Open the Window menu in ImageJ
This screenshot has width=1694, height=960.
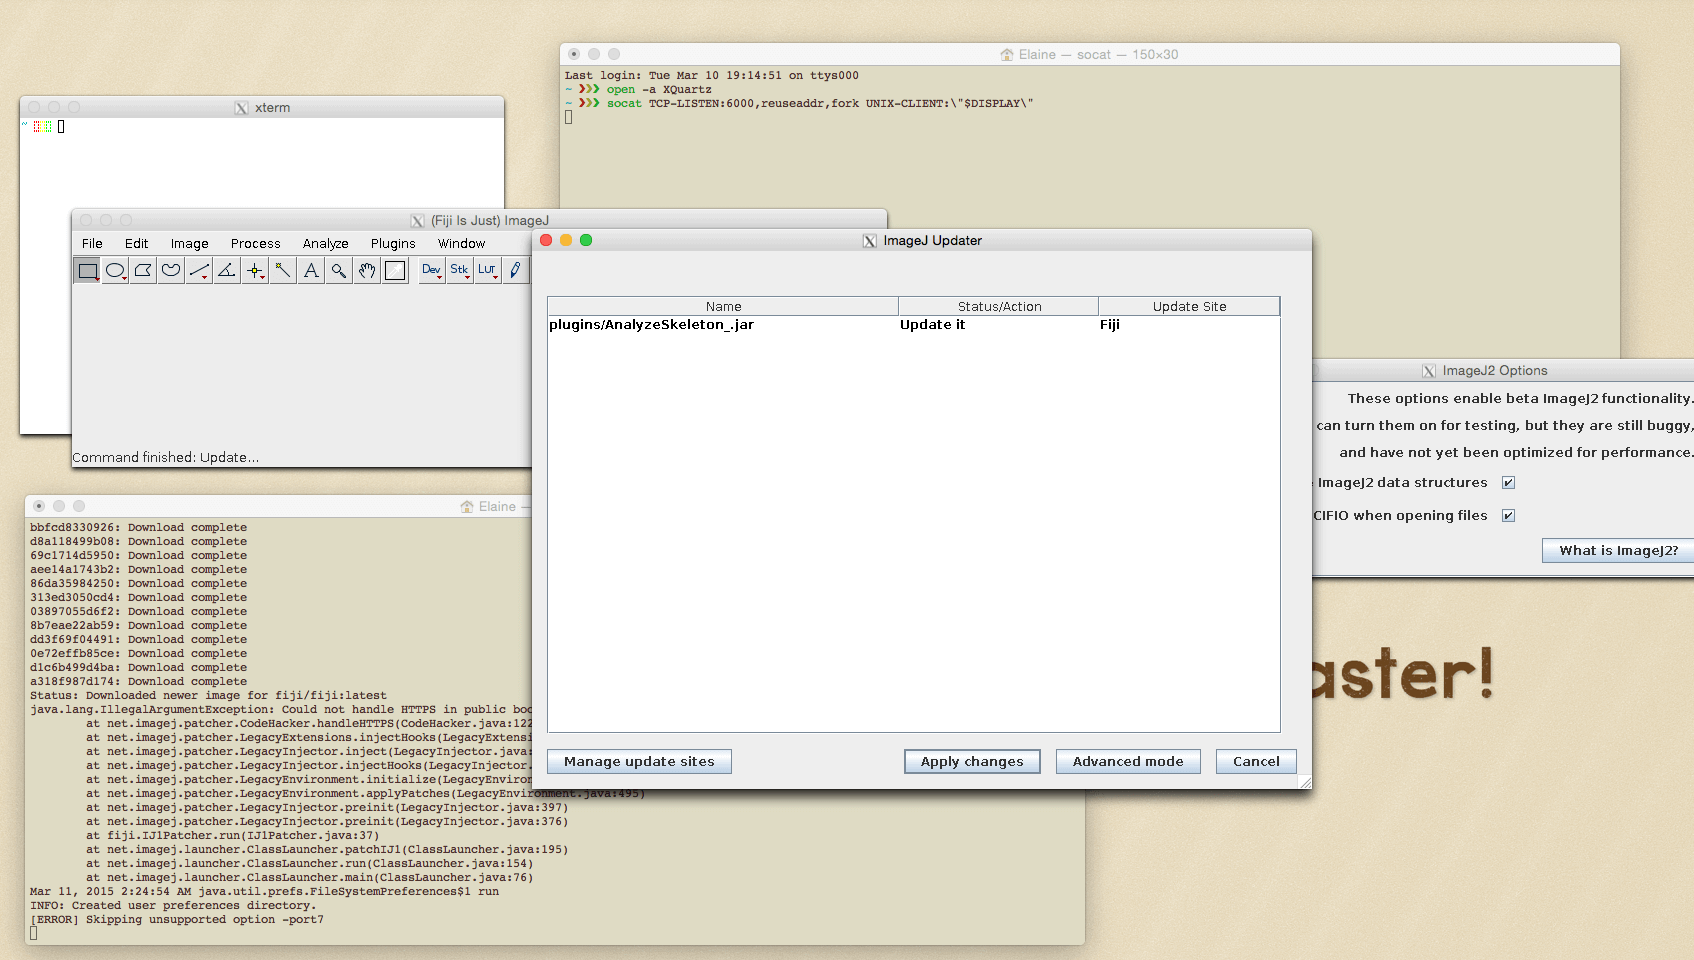[461, 243]
